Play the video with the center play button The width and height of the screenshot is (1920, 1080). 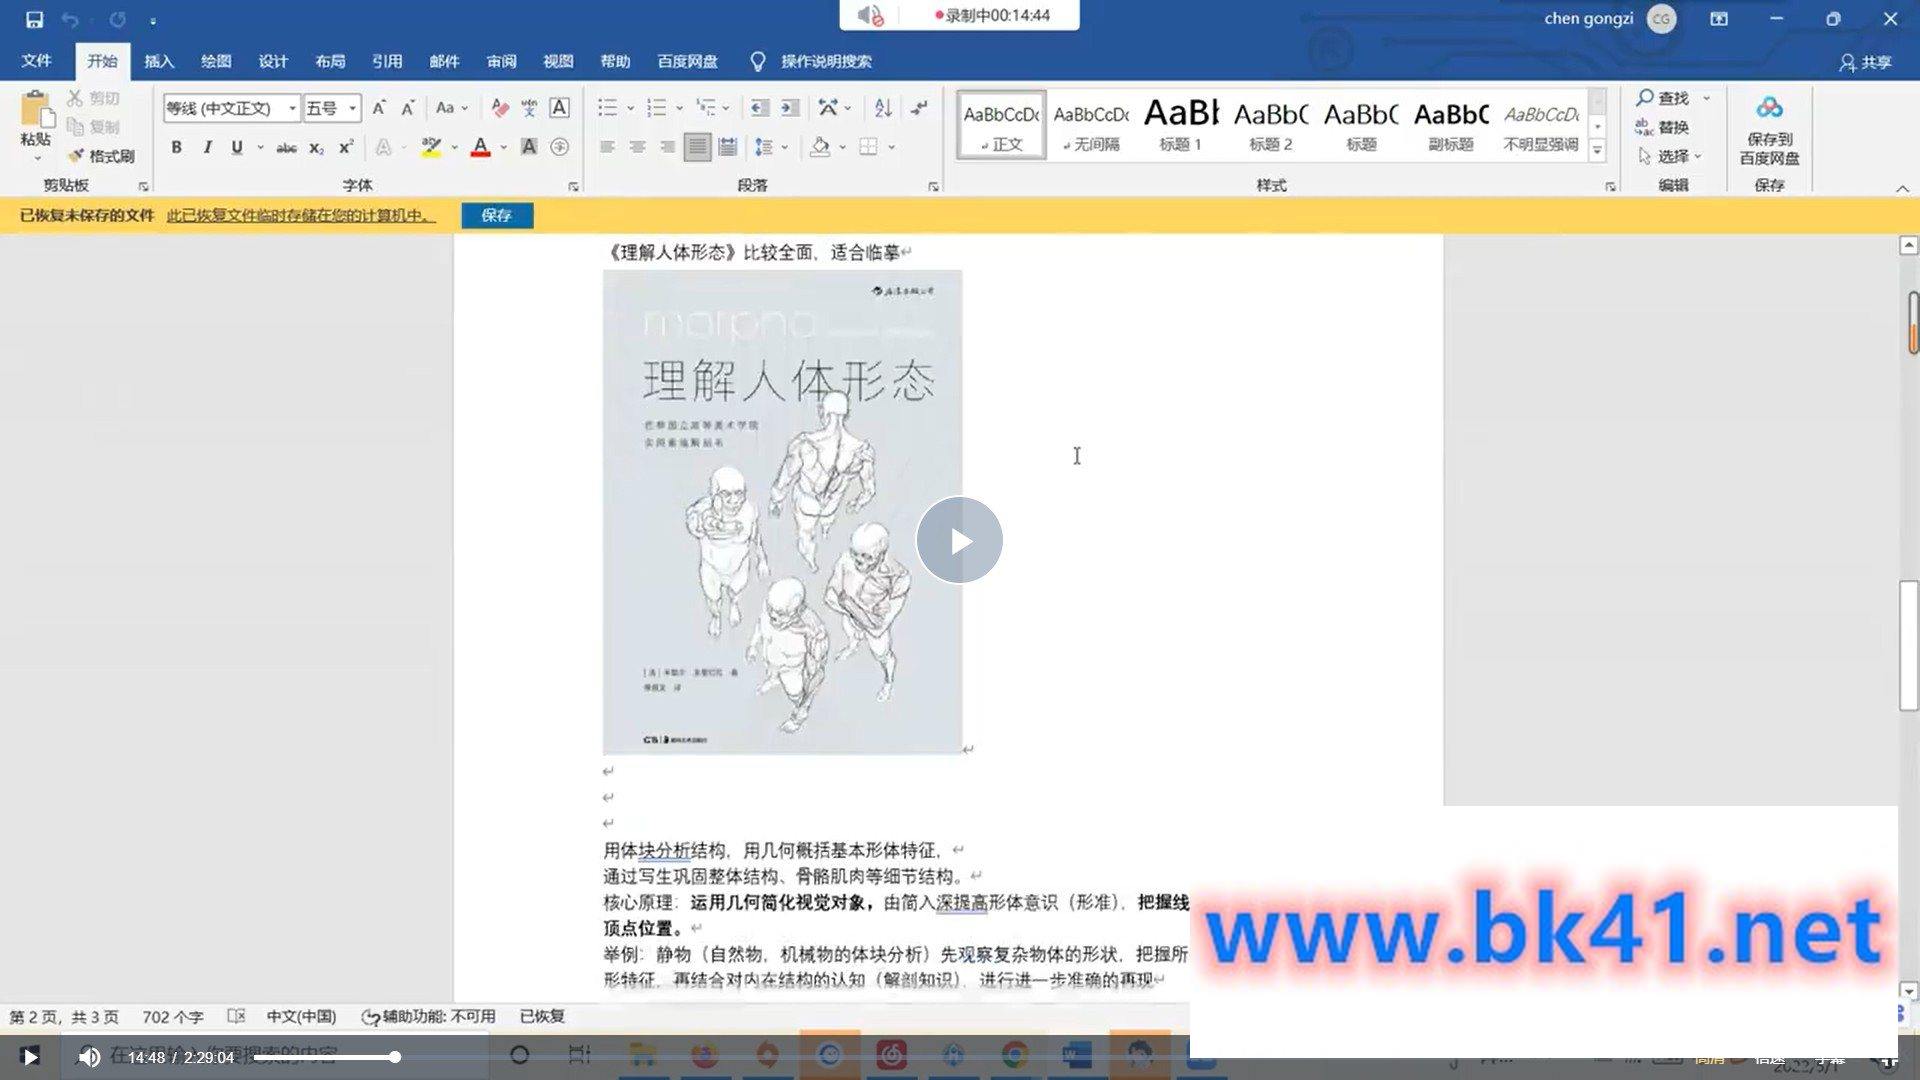coord(959,540)
